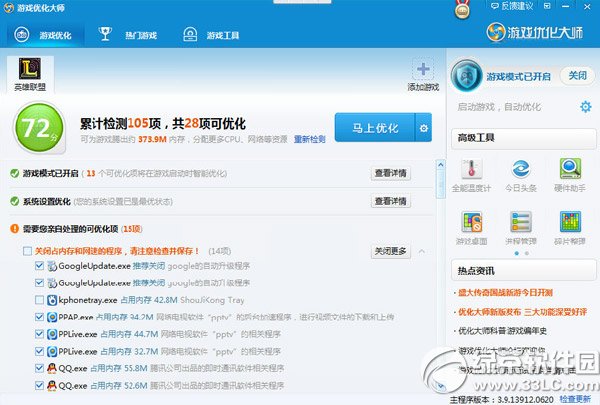Open the 全能温度计 tool
600x405 pixels.
coord(471,175)
